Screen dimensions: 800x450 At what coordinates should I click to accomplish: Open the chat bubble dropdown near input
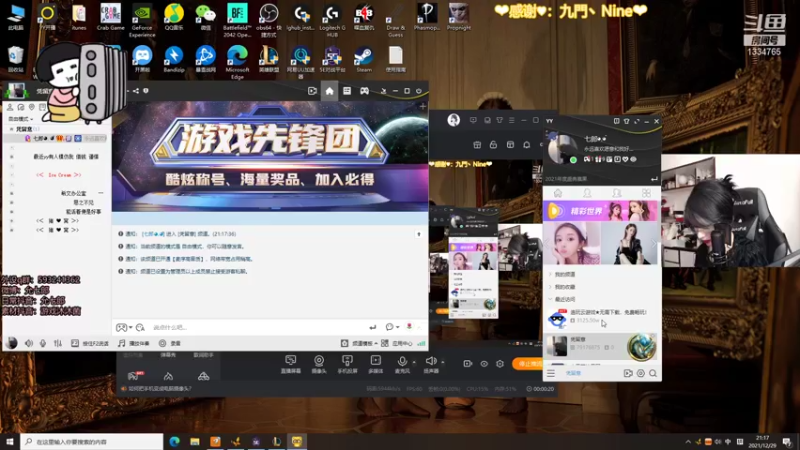point(392,327)
